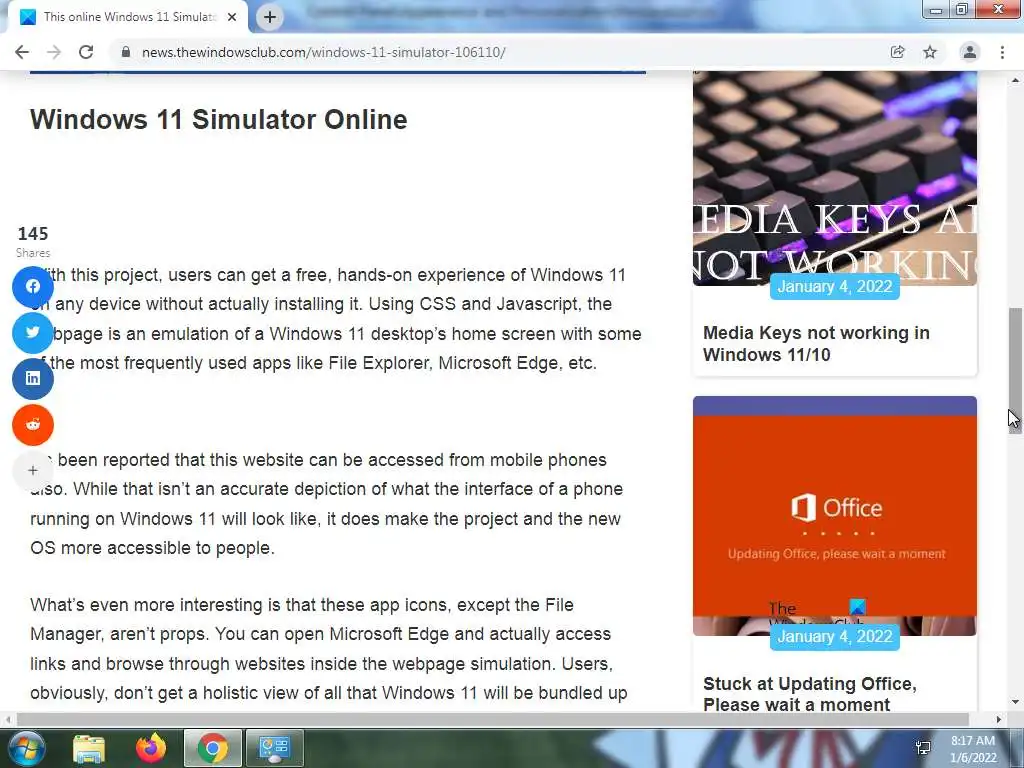
Task: Open File Explorer from taskbar
Action: (x=89, y=748)
